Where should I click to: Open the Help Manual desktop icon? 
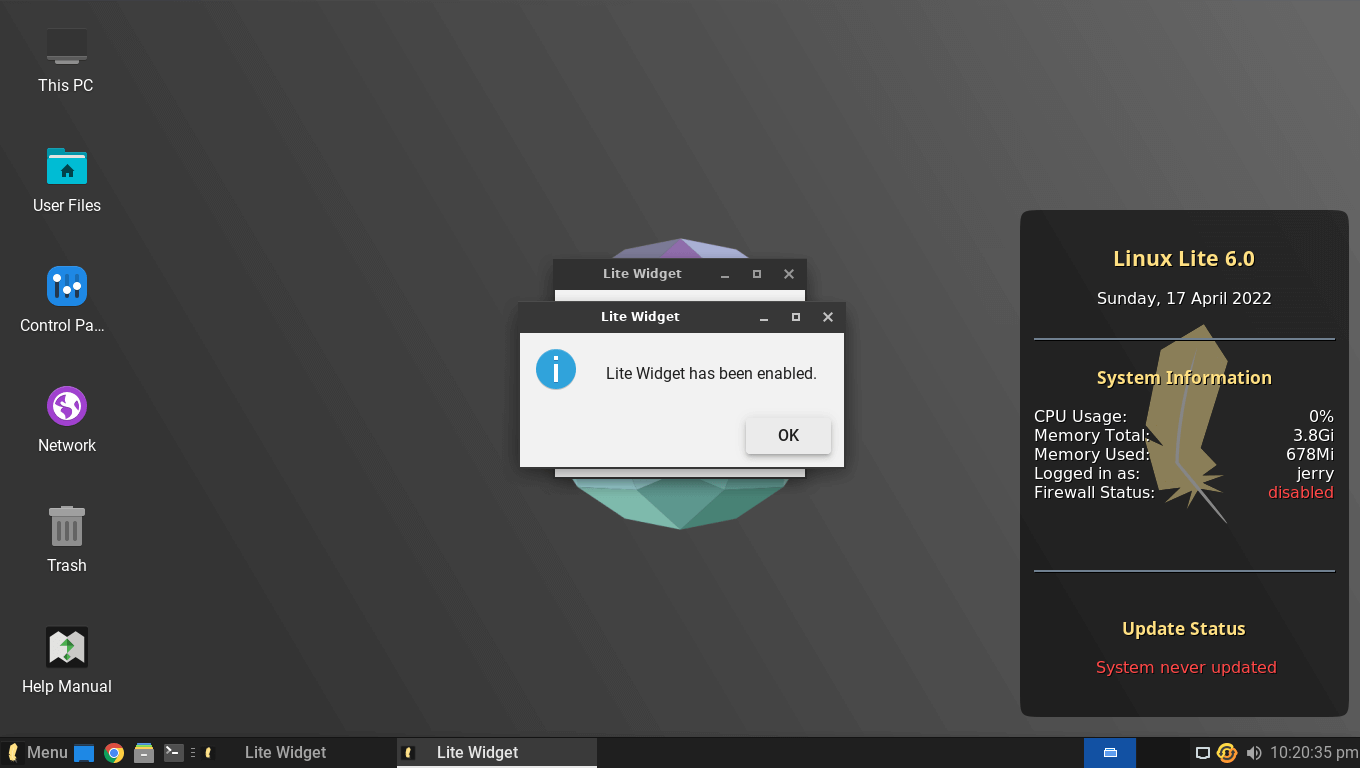66,648
